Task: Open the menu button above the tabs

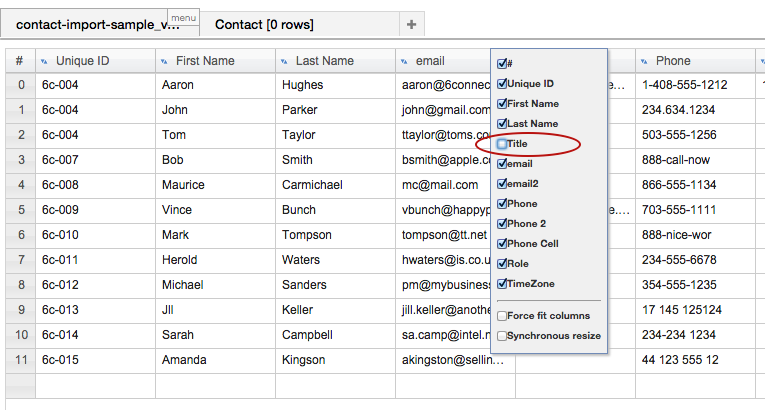Action: (183, 18)
